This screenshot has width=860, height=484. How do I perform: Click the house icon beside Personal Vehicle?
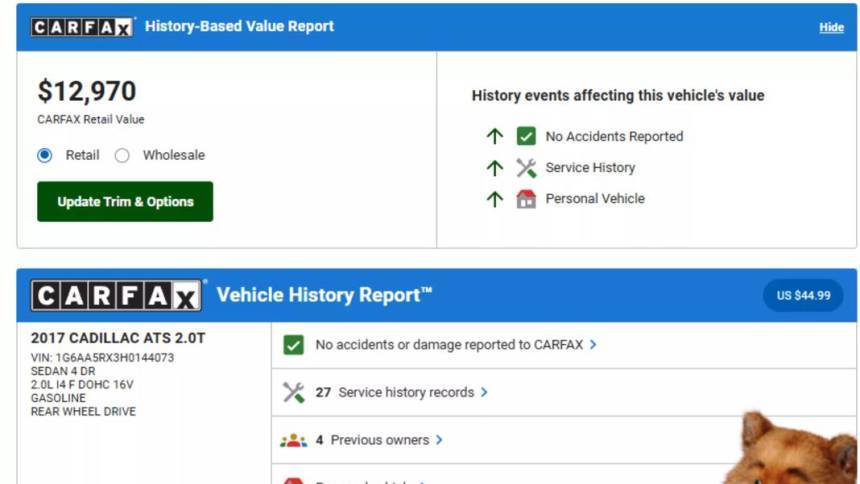pos(526,199)
